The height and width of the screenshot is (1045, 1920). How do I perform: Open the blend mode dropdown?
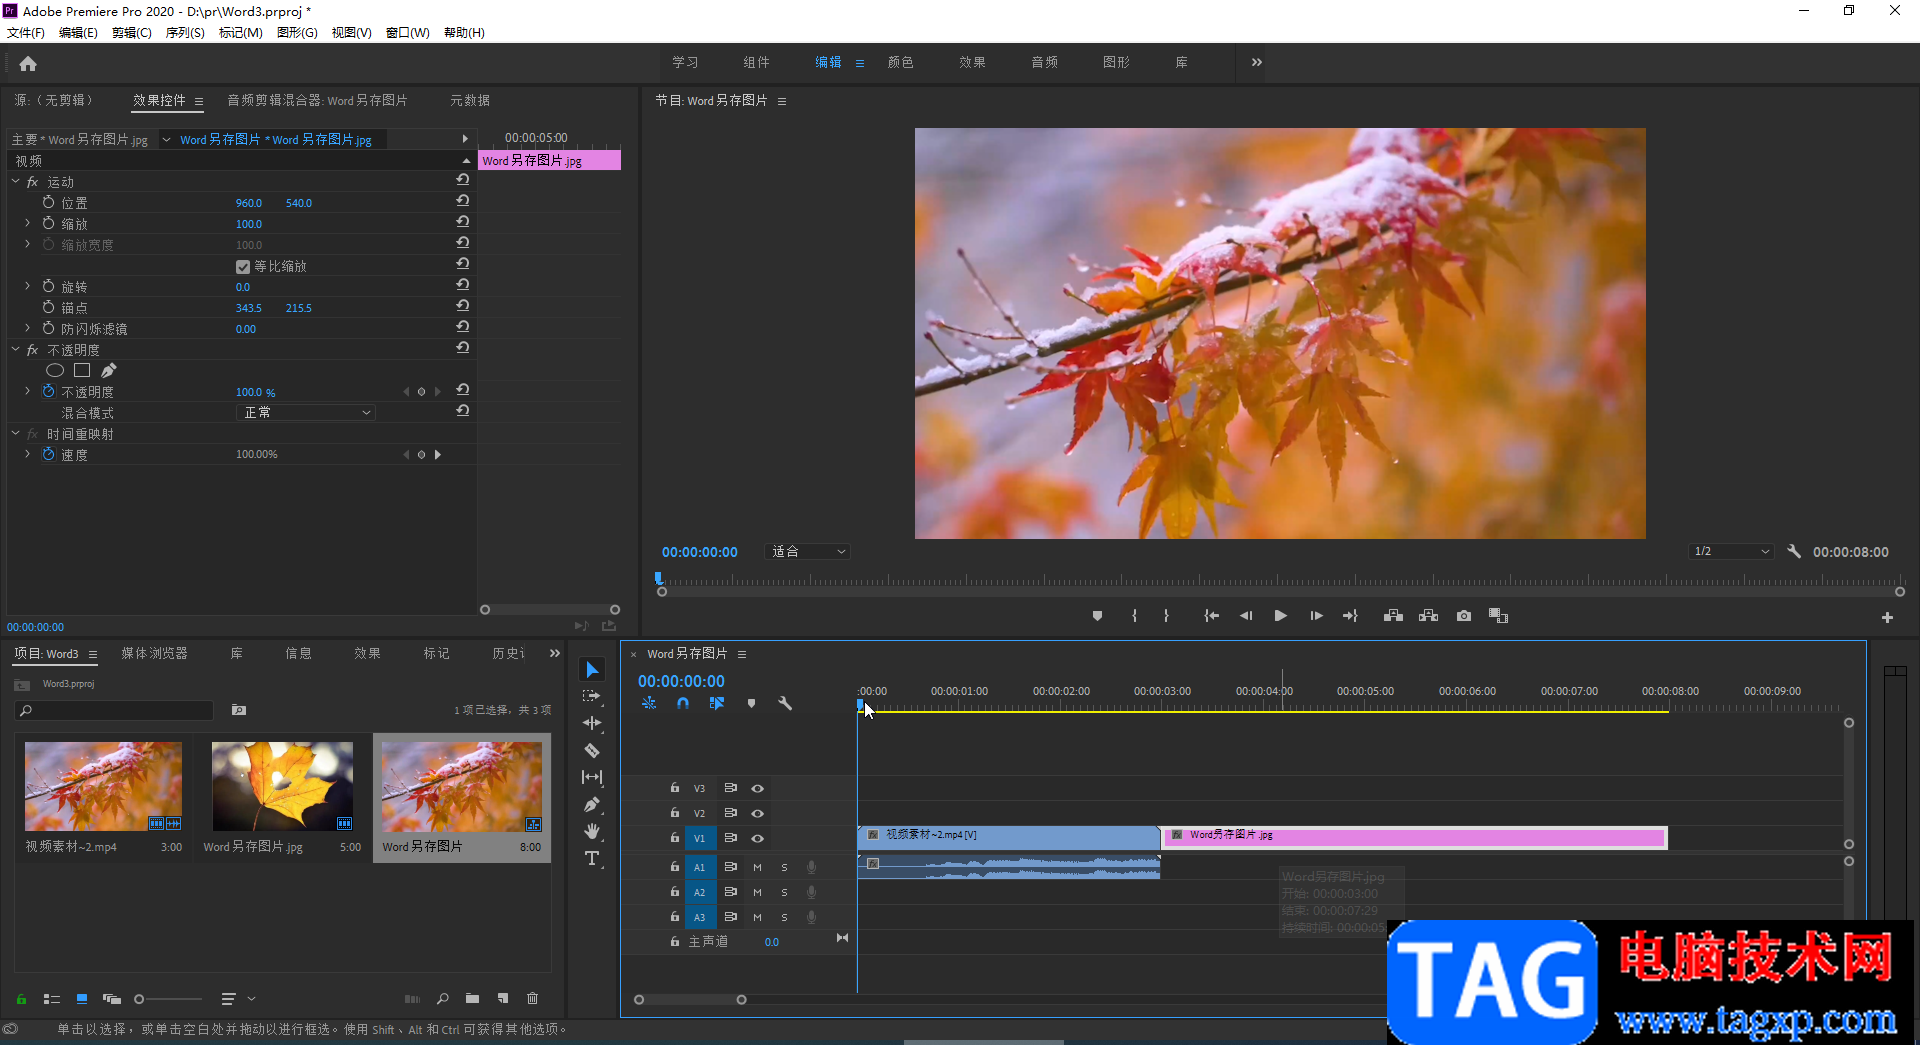(306, 412)
